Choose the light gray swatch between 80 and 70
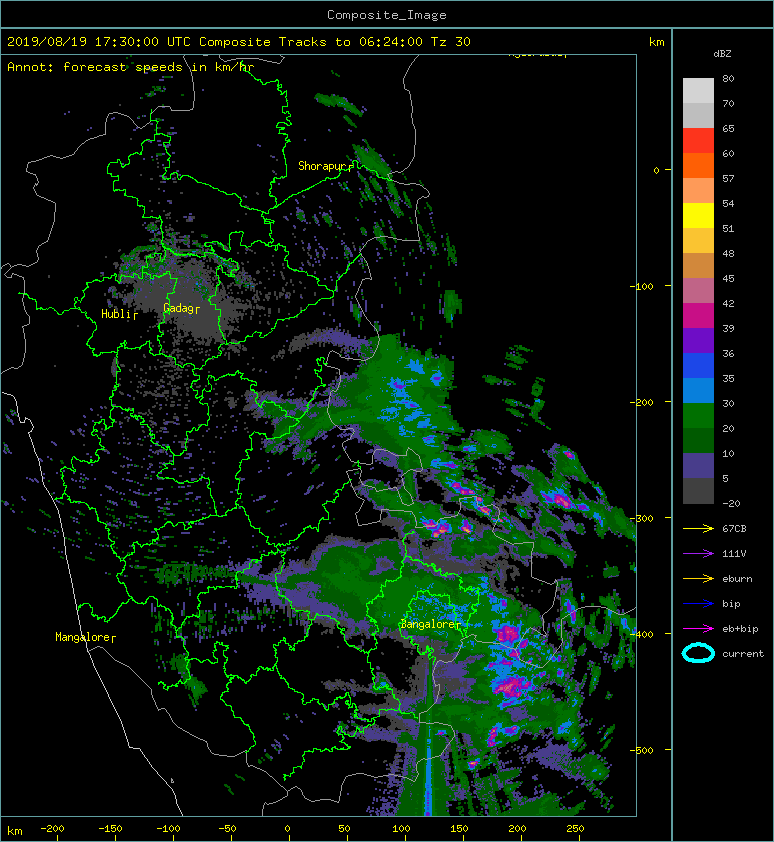This screenshot has width=774, height=842. pos(698,91)
